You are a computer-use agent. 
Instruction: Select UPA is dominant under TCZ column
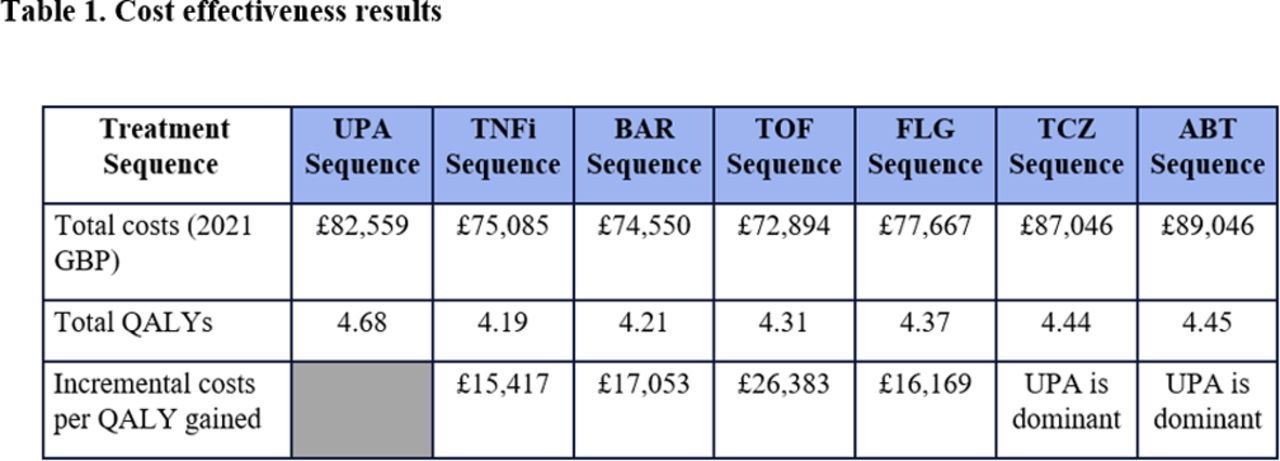1066,400
